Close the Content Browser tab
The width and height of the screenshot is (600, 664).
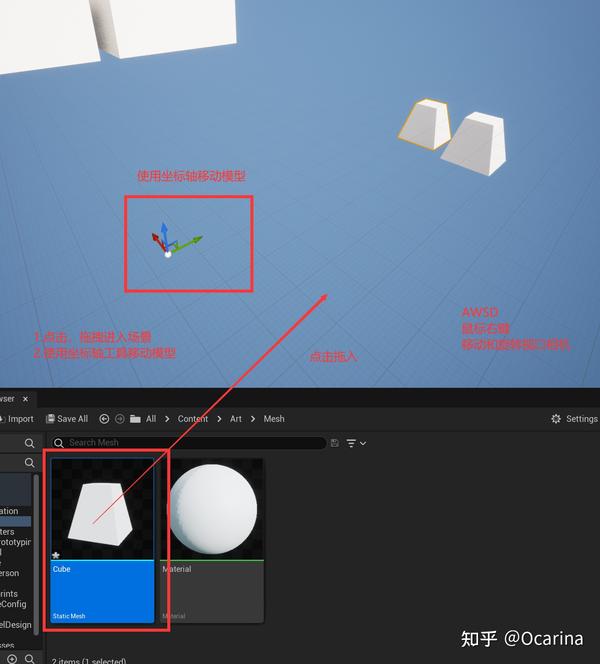point(25,399)
